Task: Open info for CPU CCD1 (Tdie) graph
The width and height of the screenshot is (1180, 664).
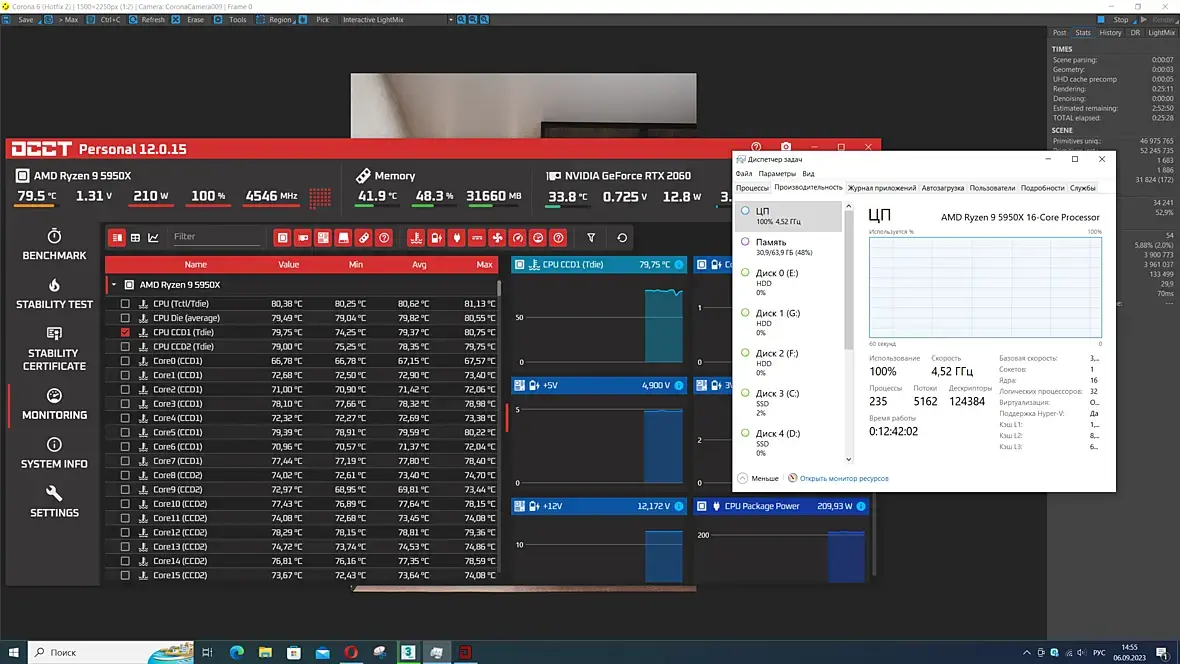Action: pyautogui.click(x=679, y=265)
